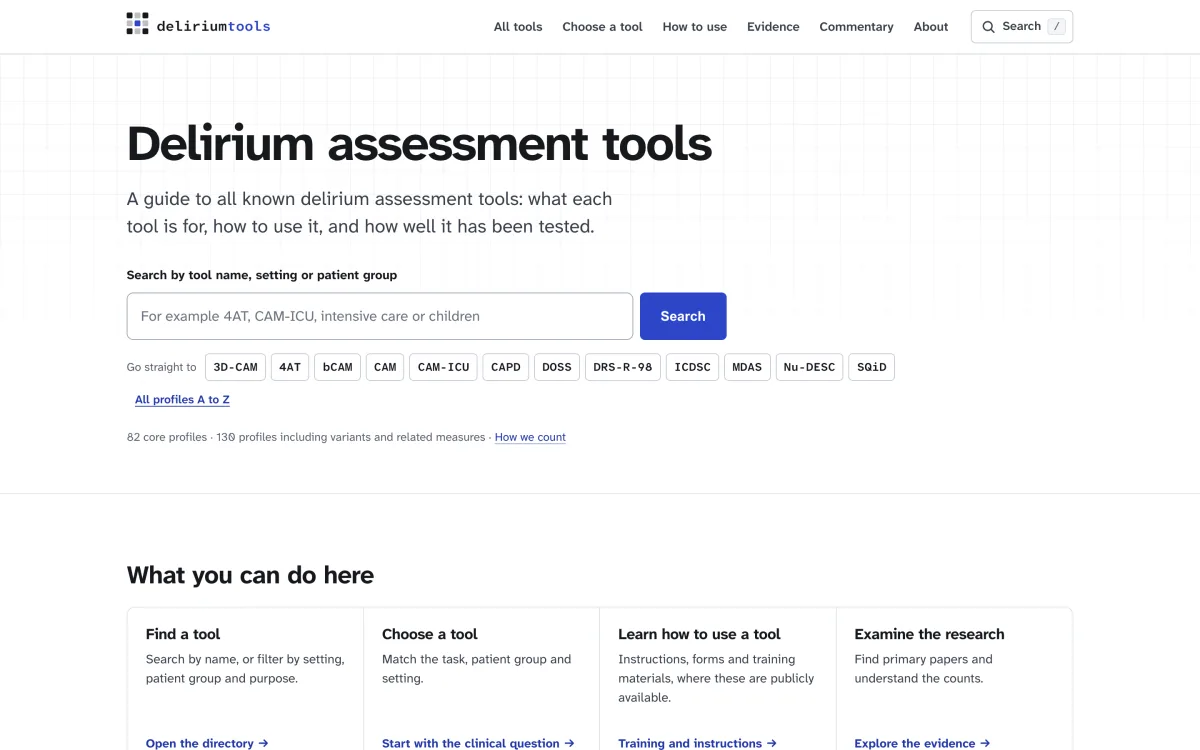Click the Open the directory link

pos(207,743)
